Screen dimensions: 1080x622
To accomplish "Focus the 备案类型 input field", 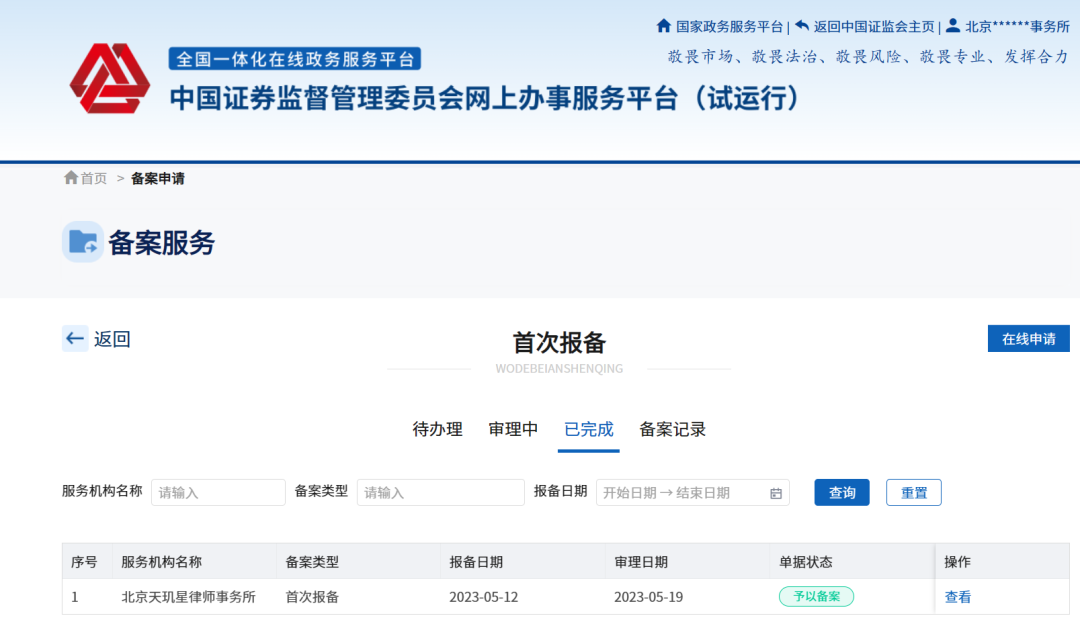I will pyautogui.click(x=441, y=493).
